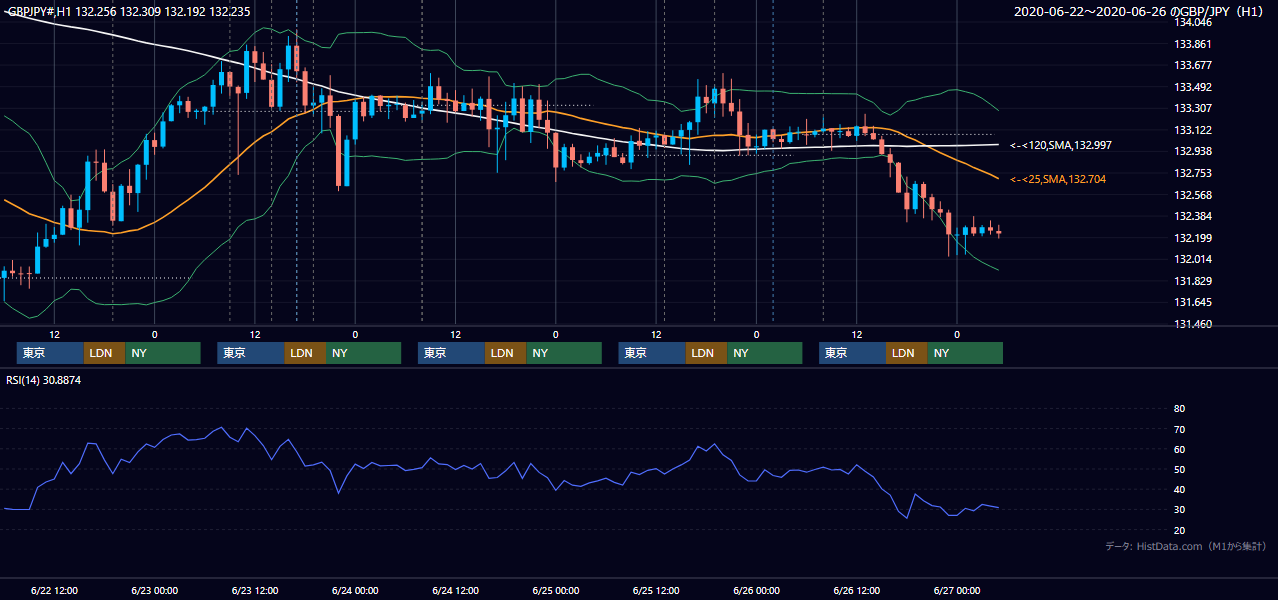Click price axis value 131.460
This screenshot has height=600, width=1278.
point(1193,324)
